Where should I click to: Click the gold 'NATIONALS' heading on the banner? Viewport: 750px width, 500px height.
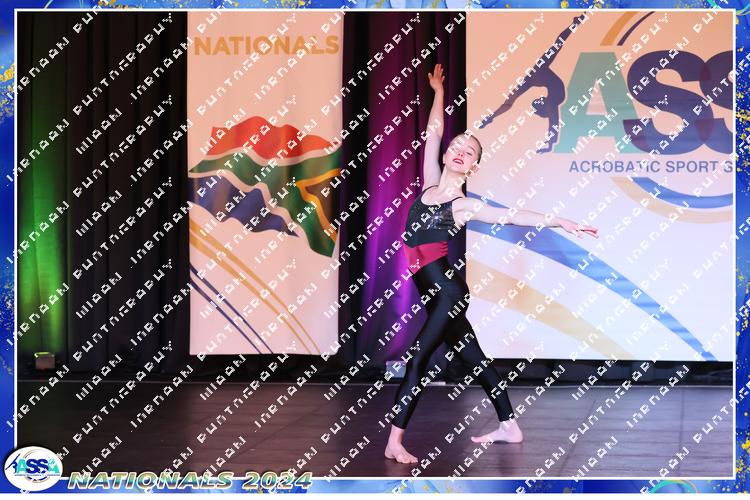tap(266, 45)
